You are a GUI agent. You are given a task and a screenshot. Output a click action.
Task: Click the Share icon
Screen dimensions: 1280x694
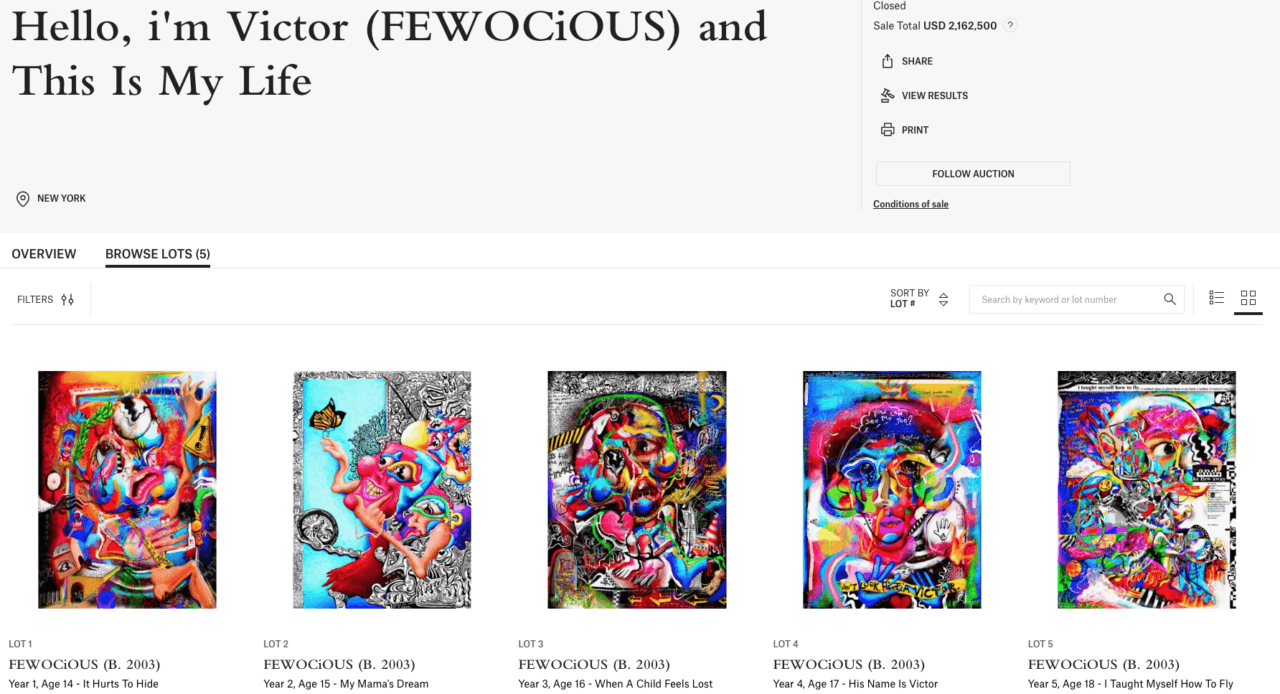click(x=887, y=61)
